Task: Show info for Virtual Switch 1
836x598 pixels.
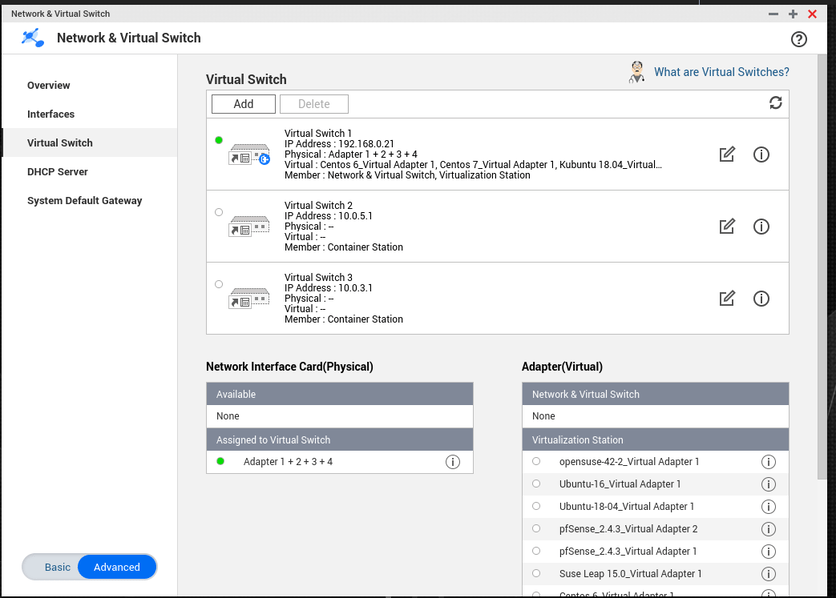Action: [x=761, y=154]
